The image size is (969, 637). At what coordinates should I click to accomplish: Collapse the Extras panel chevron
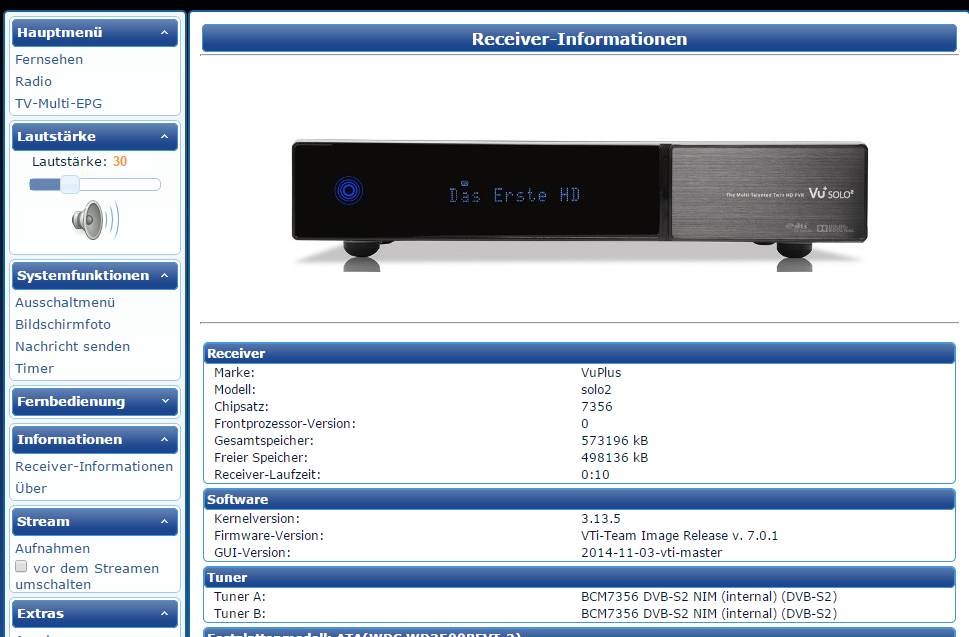[164, 614]
